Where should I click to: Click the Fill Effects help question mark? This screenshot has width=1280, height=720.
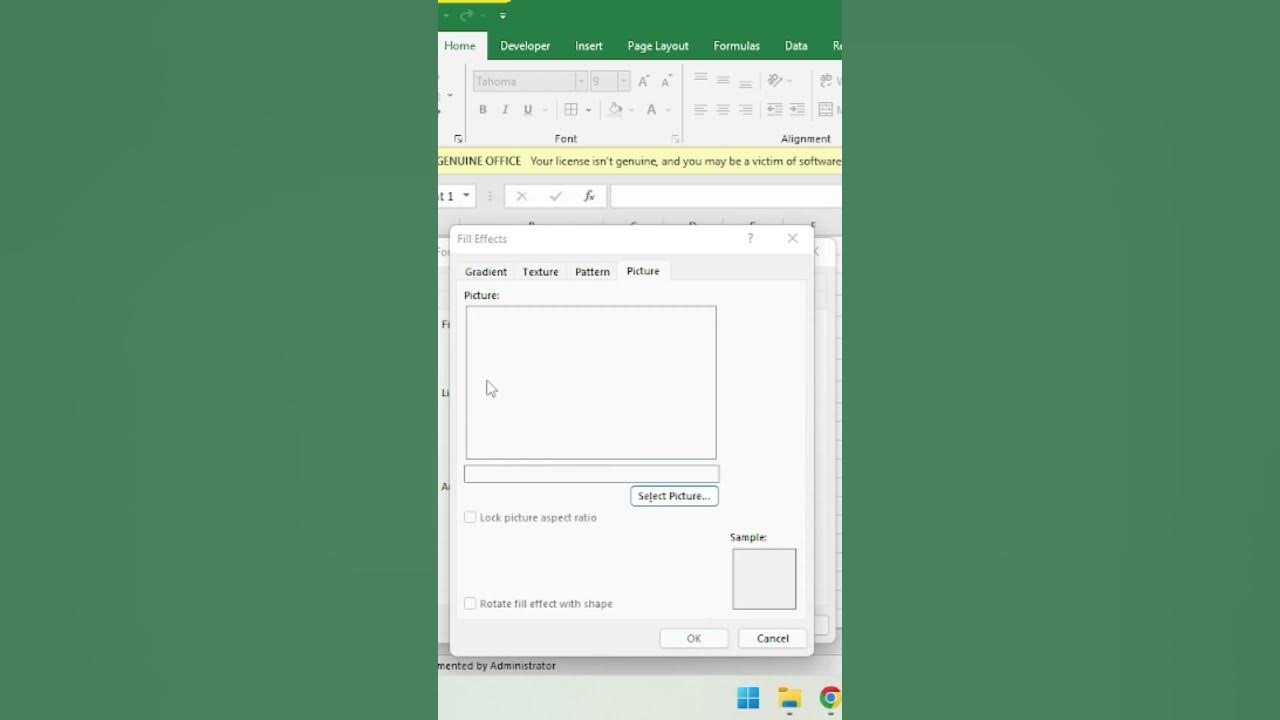[750, 238]
